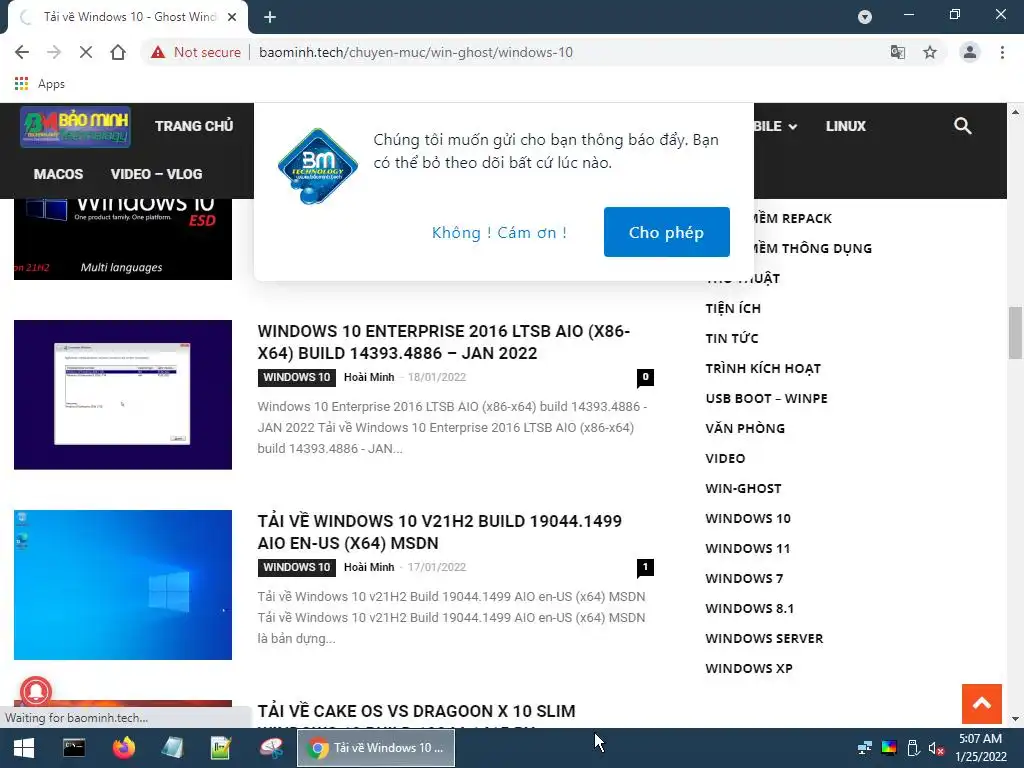This screenshot has width=1024, height=768.
Task: Click Cho phép to allow notifications
Action: (x=666, y=232)
